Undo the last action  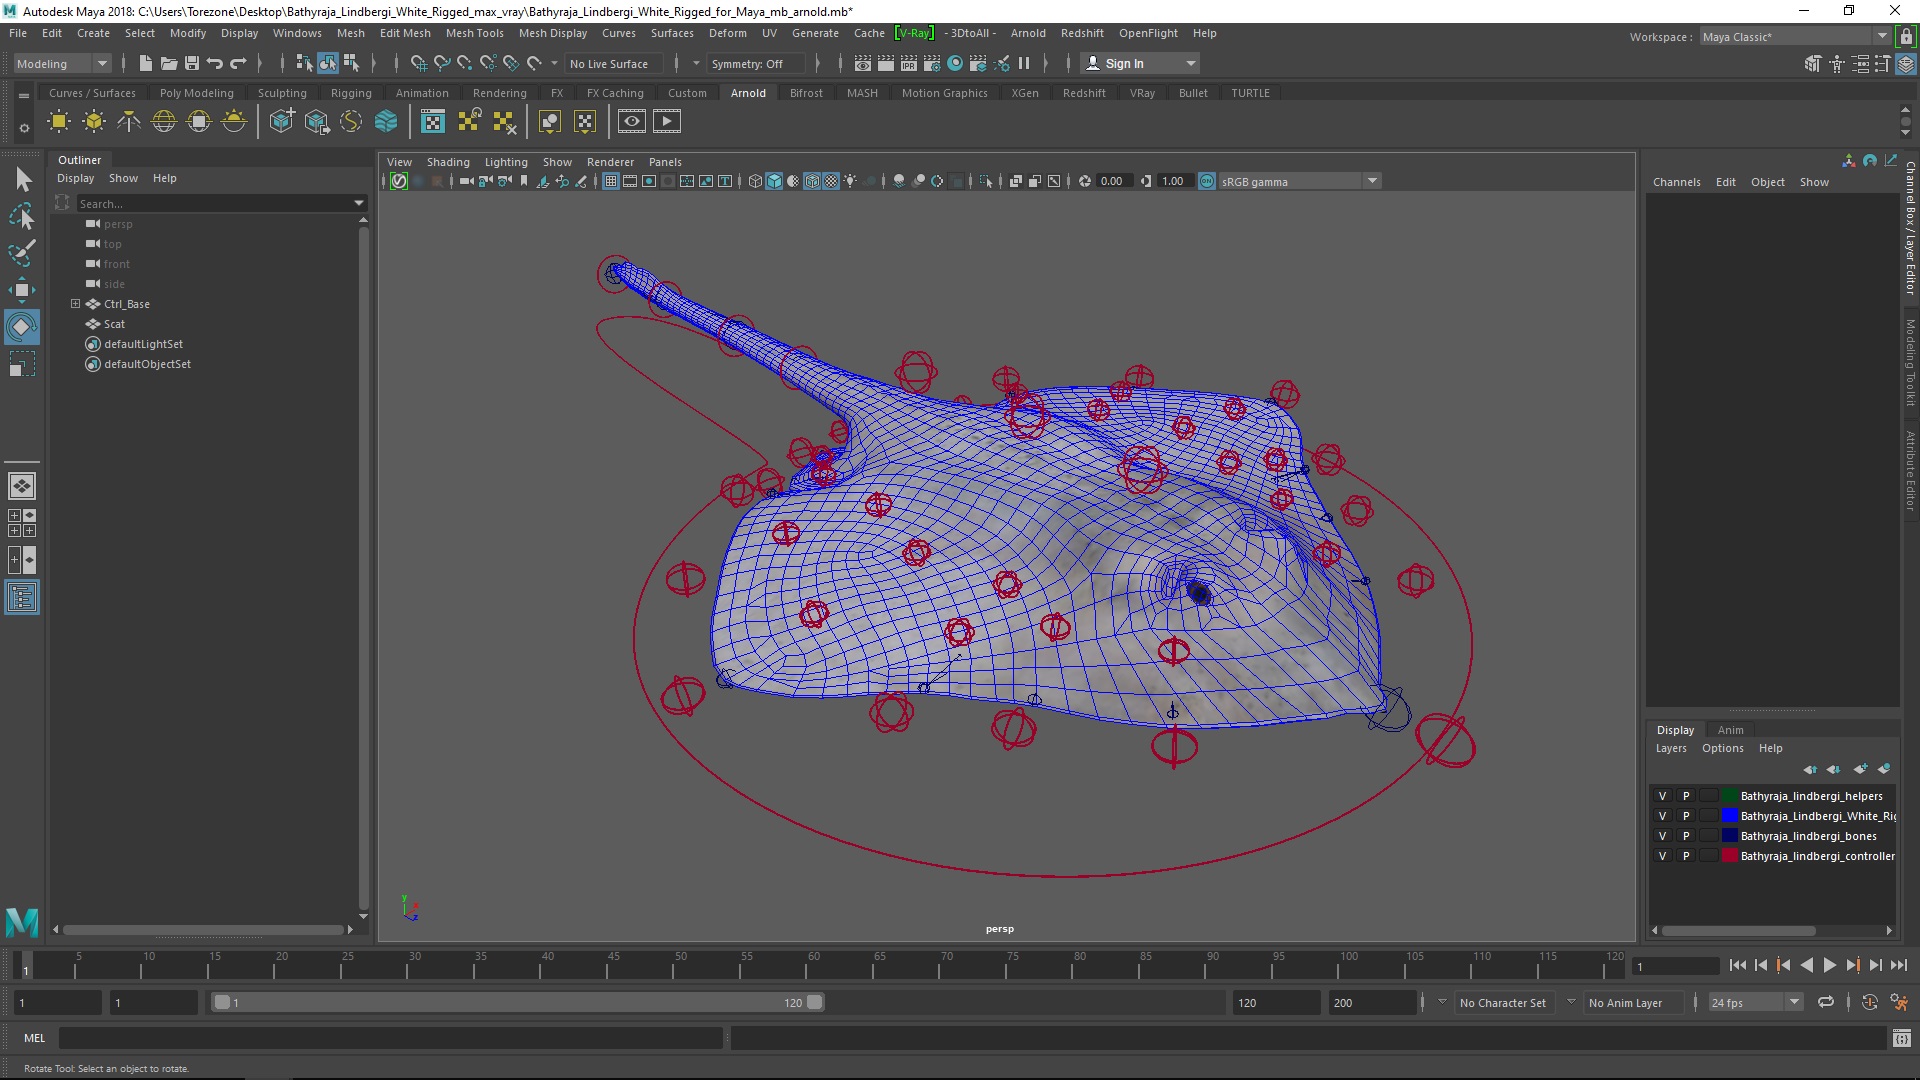click(214, 63)
